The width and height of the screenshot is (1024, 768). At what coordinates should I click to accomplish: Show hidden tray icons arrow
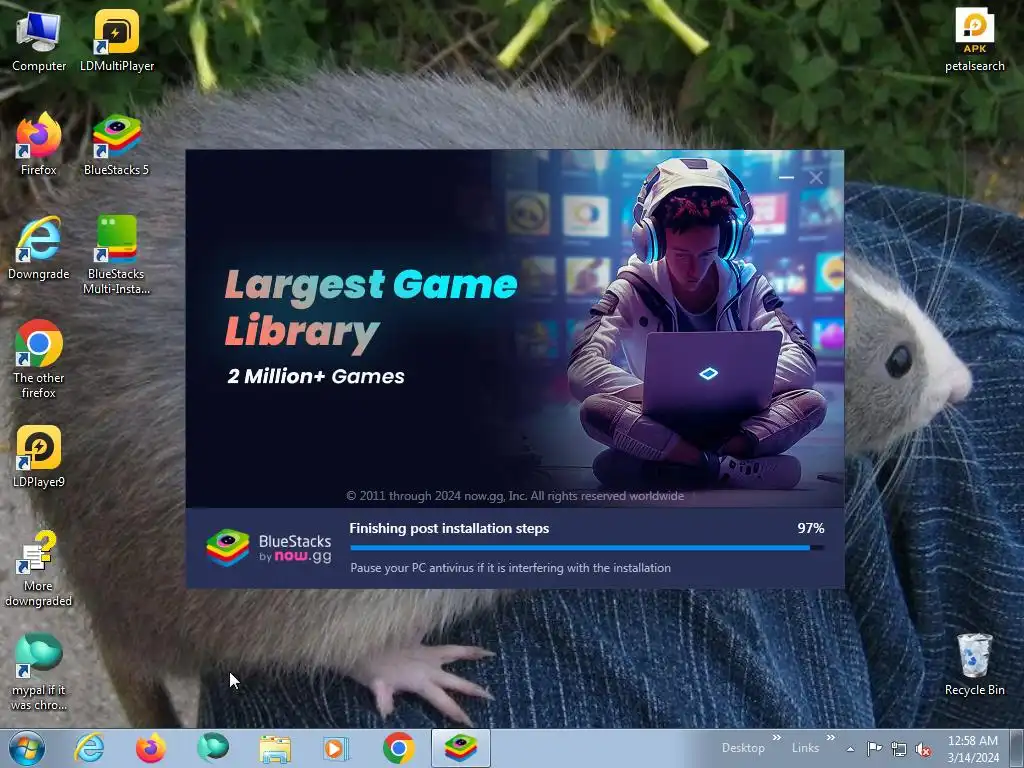(850, 749)
